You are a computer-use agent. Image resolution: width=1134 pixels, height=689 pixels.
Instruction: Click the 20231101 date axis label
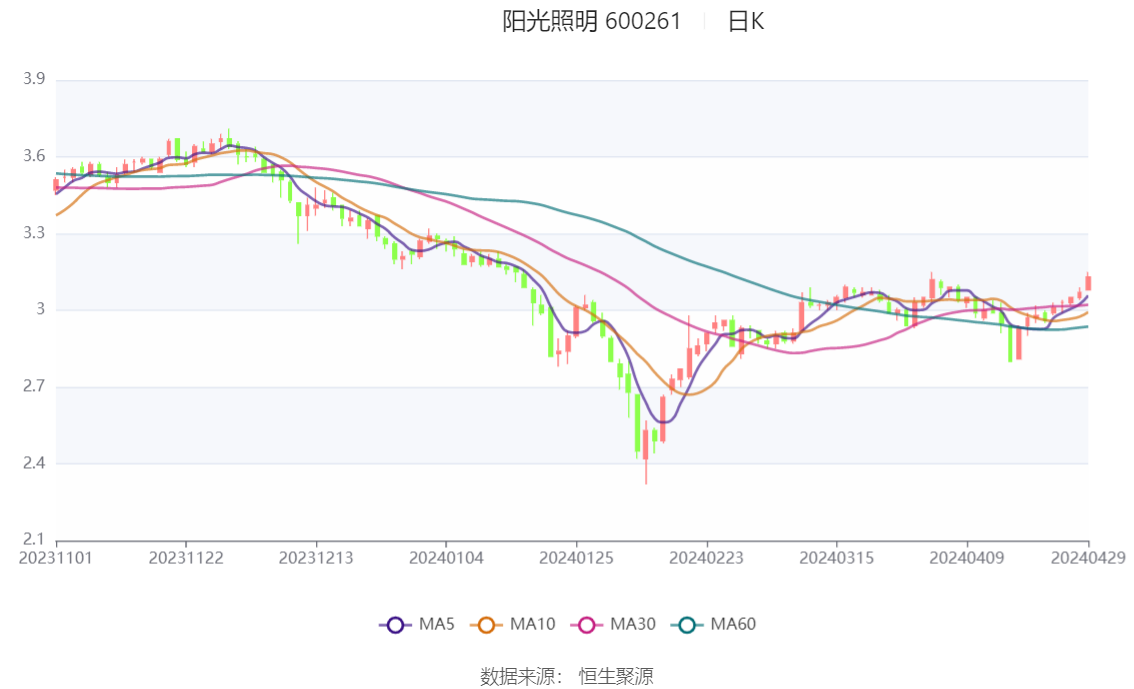(56, 558)
